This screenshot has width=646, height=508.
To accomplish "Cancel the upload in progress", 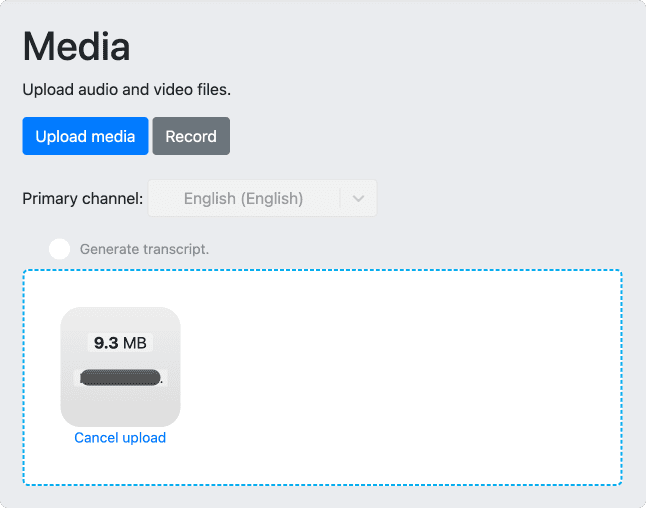I will (x=120, y=438).
